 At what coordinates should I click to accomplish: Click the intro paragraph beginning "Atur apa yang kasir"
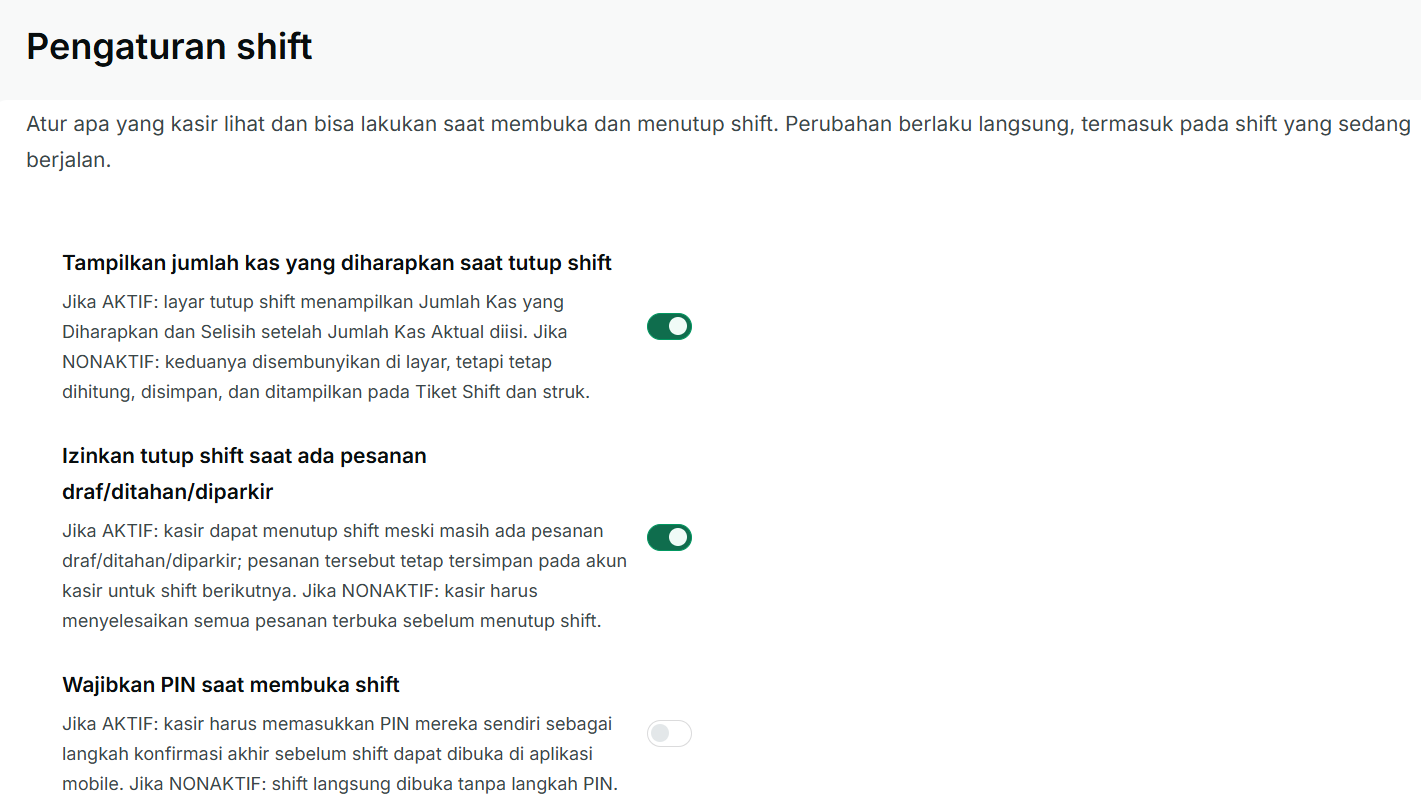[718, 142]
